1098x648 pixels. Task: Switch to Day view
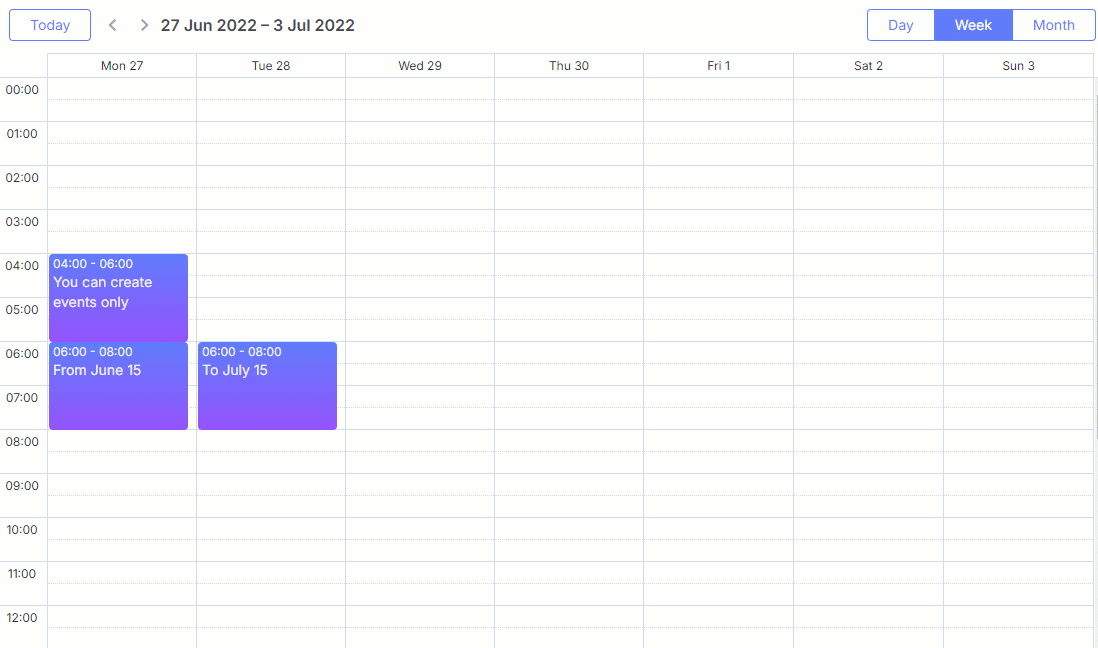[901, 25]
